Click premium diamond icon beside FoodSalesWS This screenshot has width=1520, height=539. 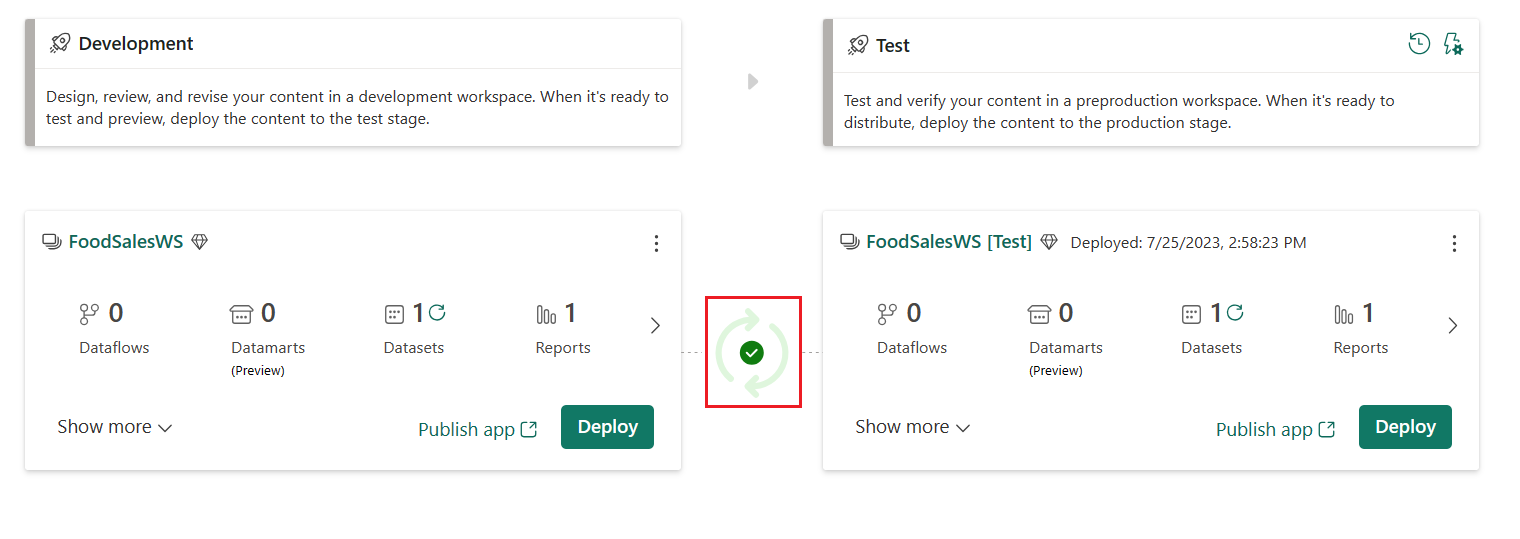click(199, 241)
